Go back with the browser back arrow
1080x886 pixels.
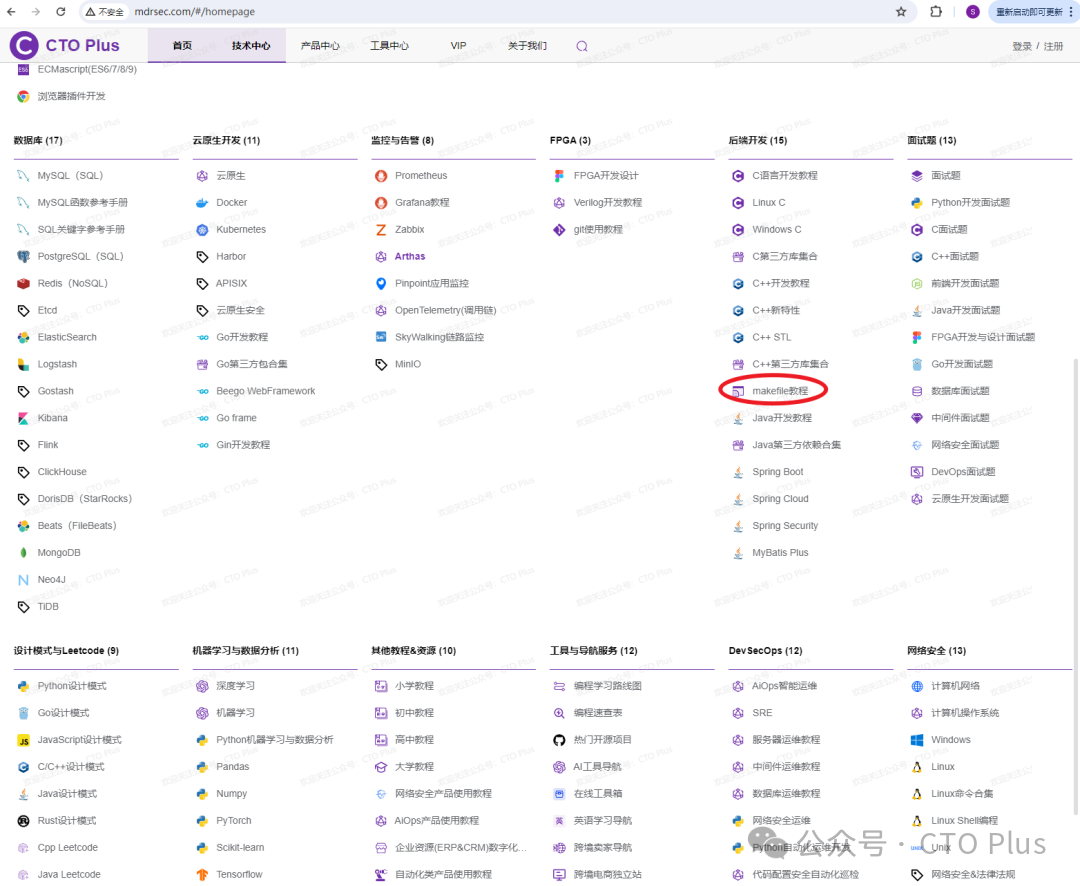[12, 12]
